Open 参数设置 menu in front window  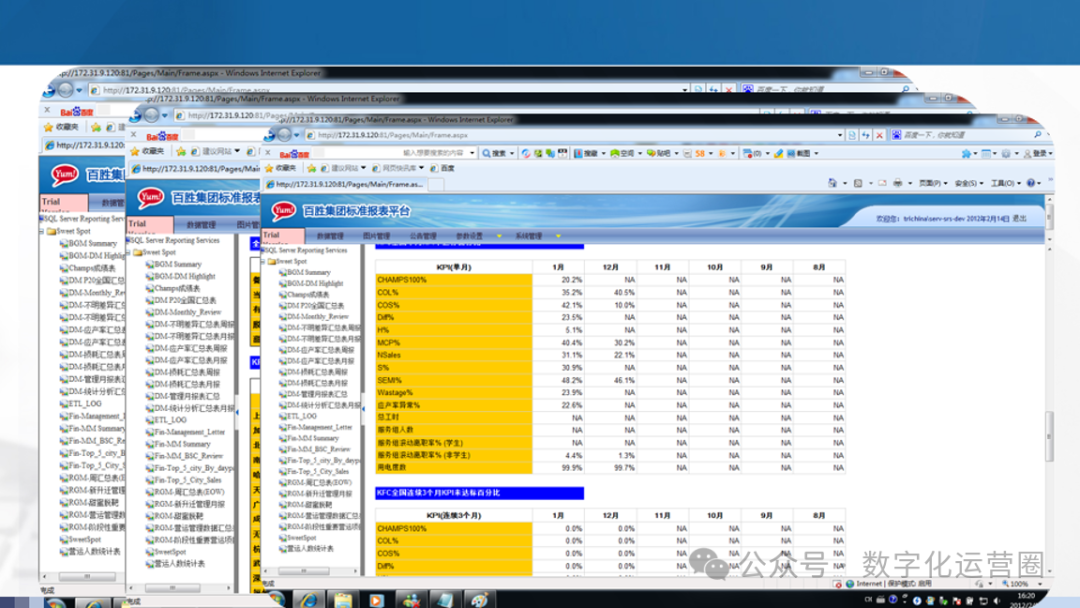(x=469, y=236)
